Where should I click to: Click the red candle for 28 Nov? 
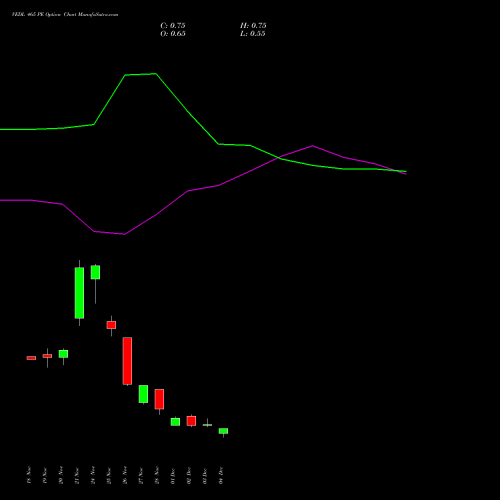(x=159, y=399)
